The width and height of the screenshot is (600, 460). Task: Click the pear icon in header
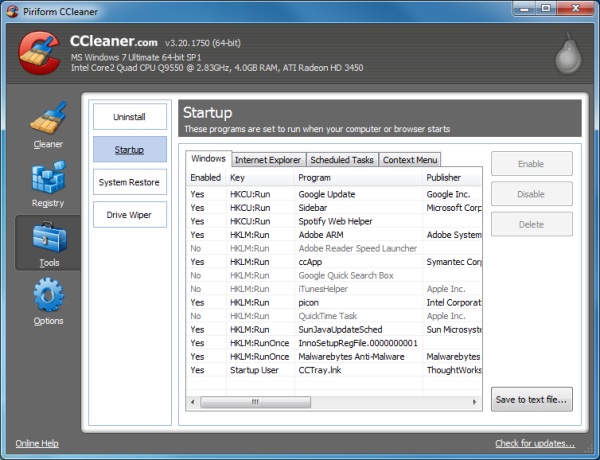pos(569,54)
